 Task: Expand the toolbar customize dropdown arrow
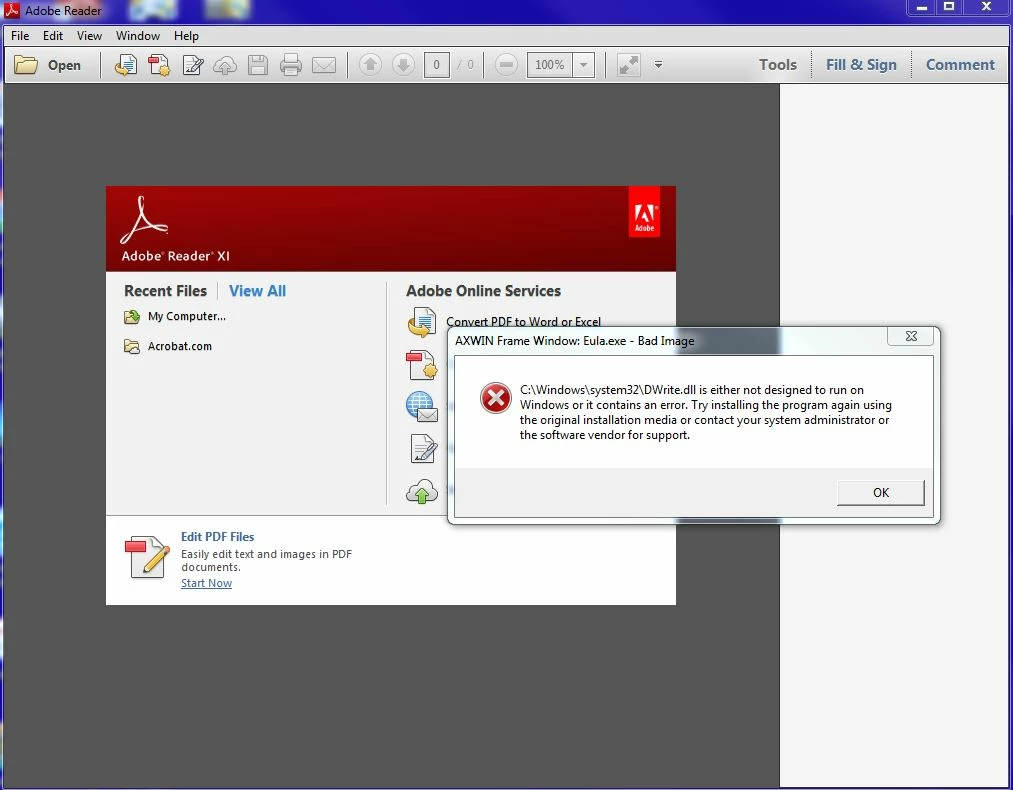tap(658, 65)
